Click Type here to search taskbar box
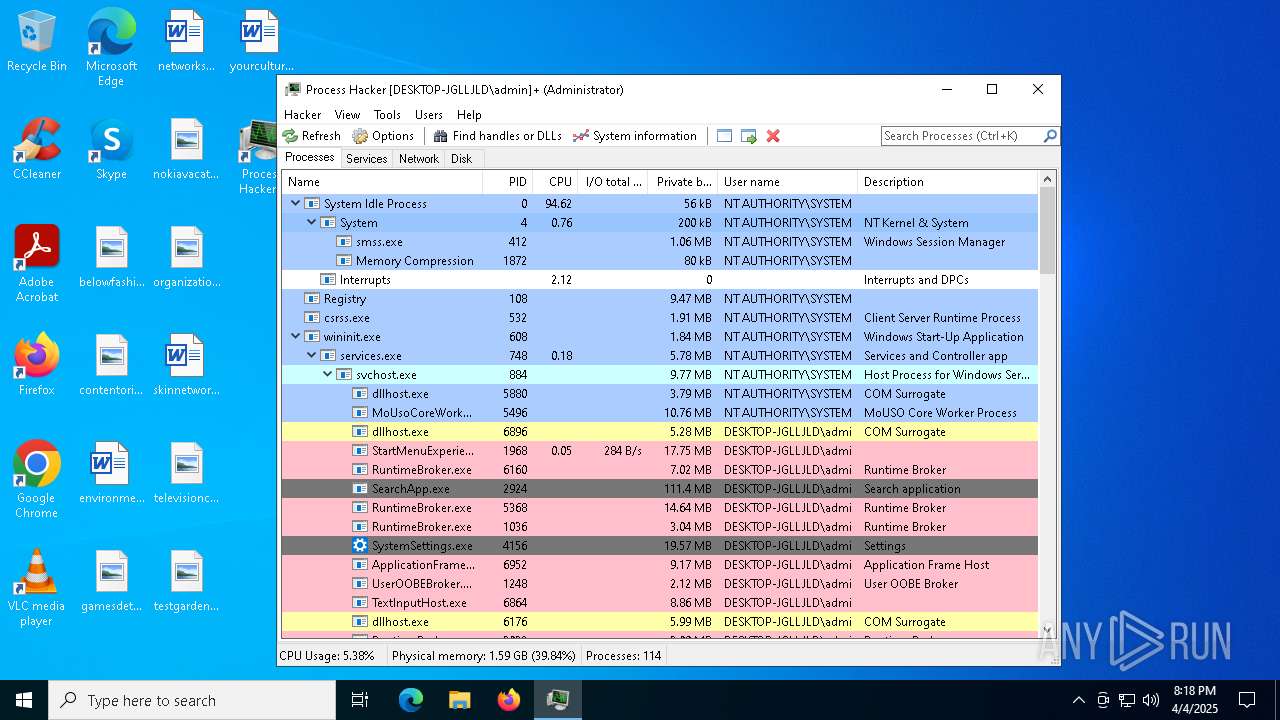Screen dimensions: 1280x720 click(192, 700)
